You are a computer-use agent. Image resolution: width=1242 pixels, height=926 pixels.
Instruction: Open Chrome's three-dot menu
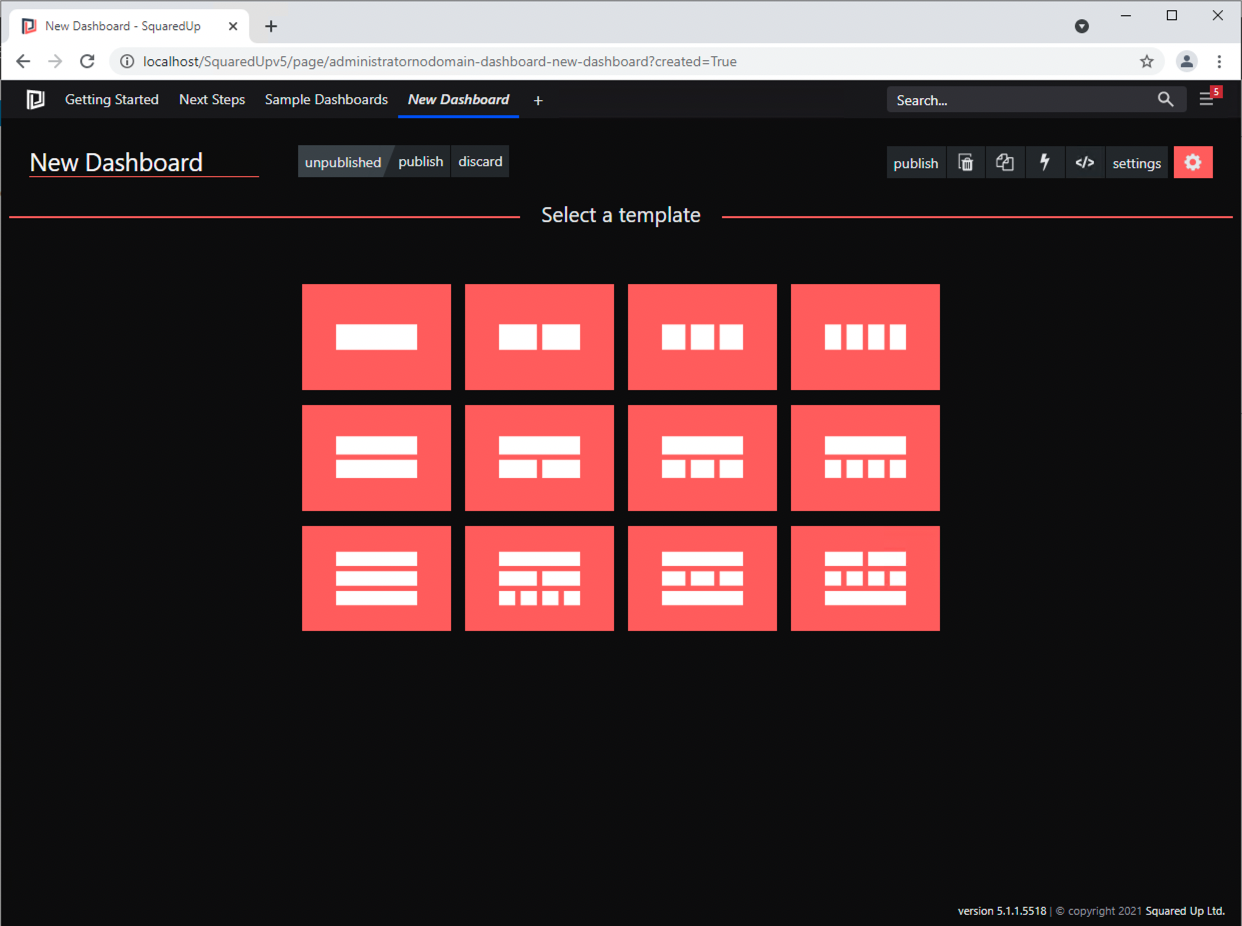[x=1219, y=61]
